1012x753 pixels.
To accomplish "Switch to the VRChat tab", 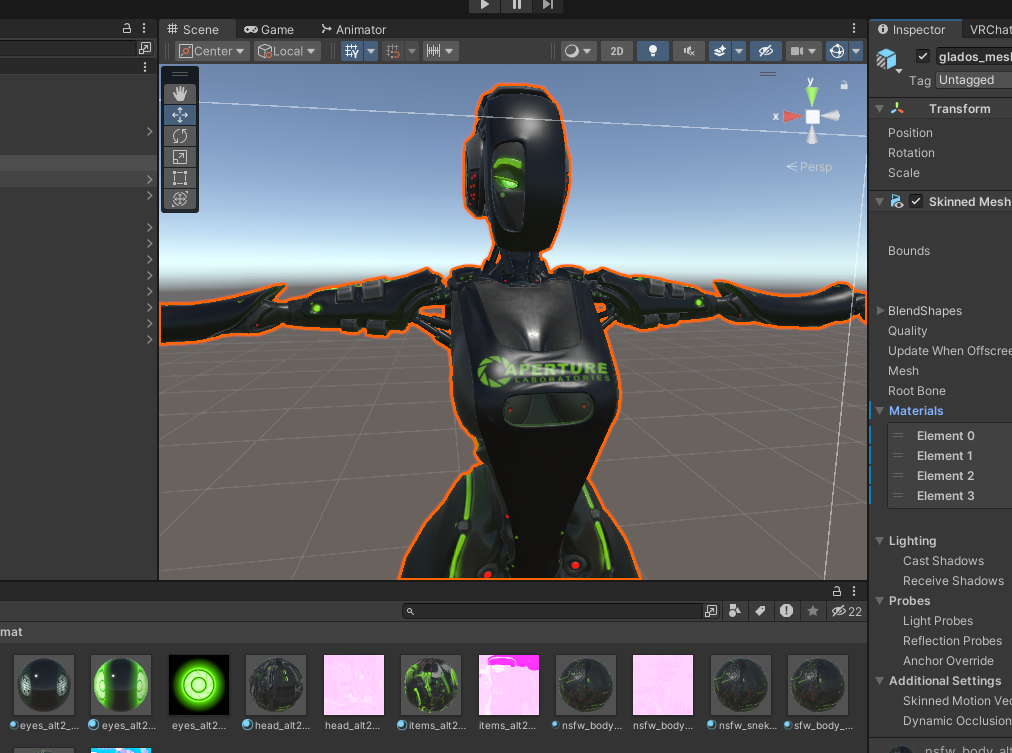I will pyautogui.click(x=989, y=29).
